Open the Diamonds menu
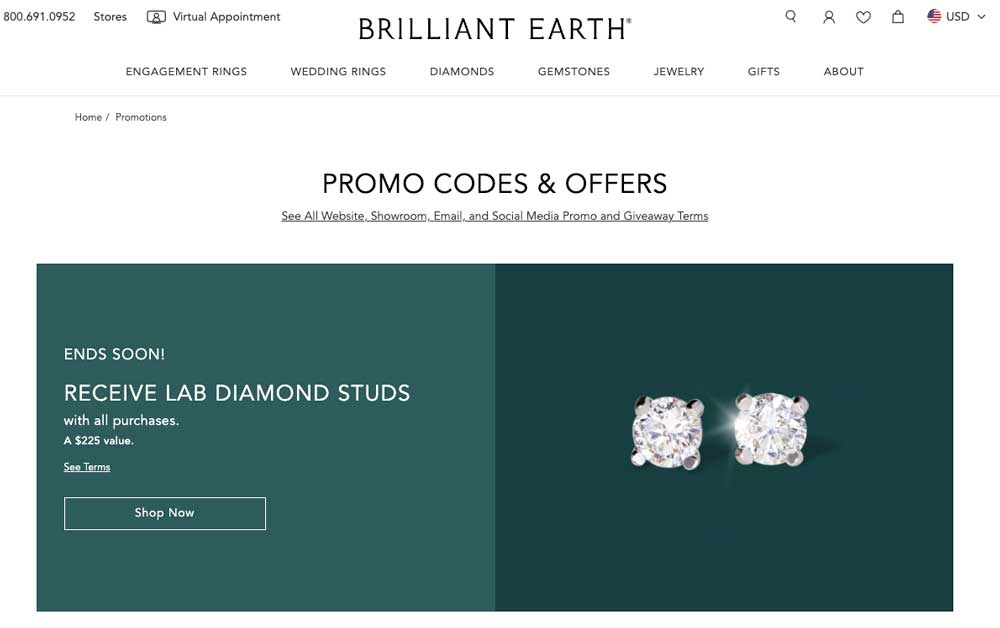Screen dimensions: 1000x628 pos(462,72)
